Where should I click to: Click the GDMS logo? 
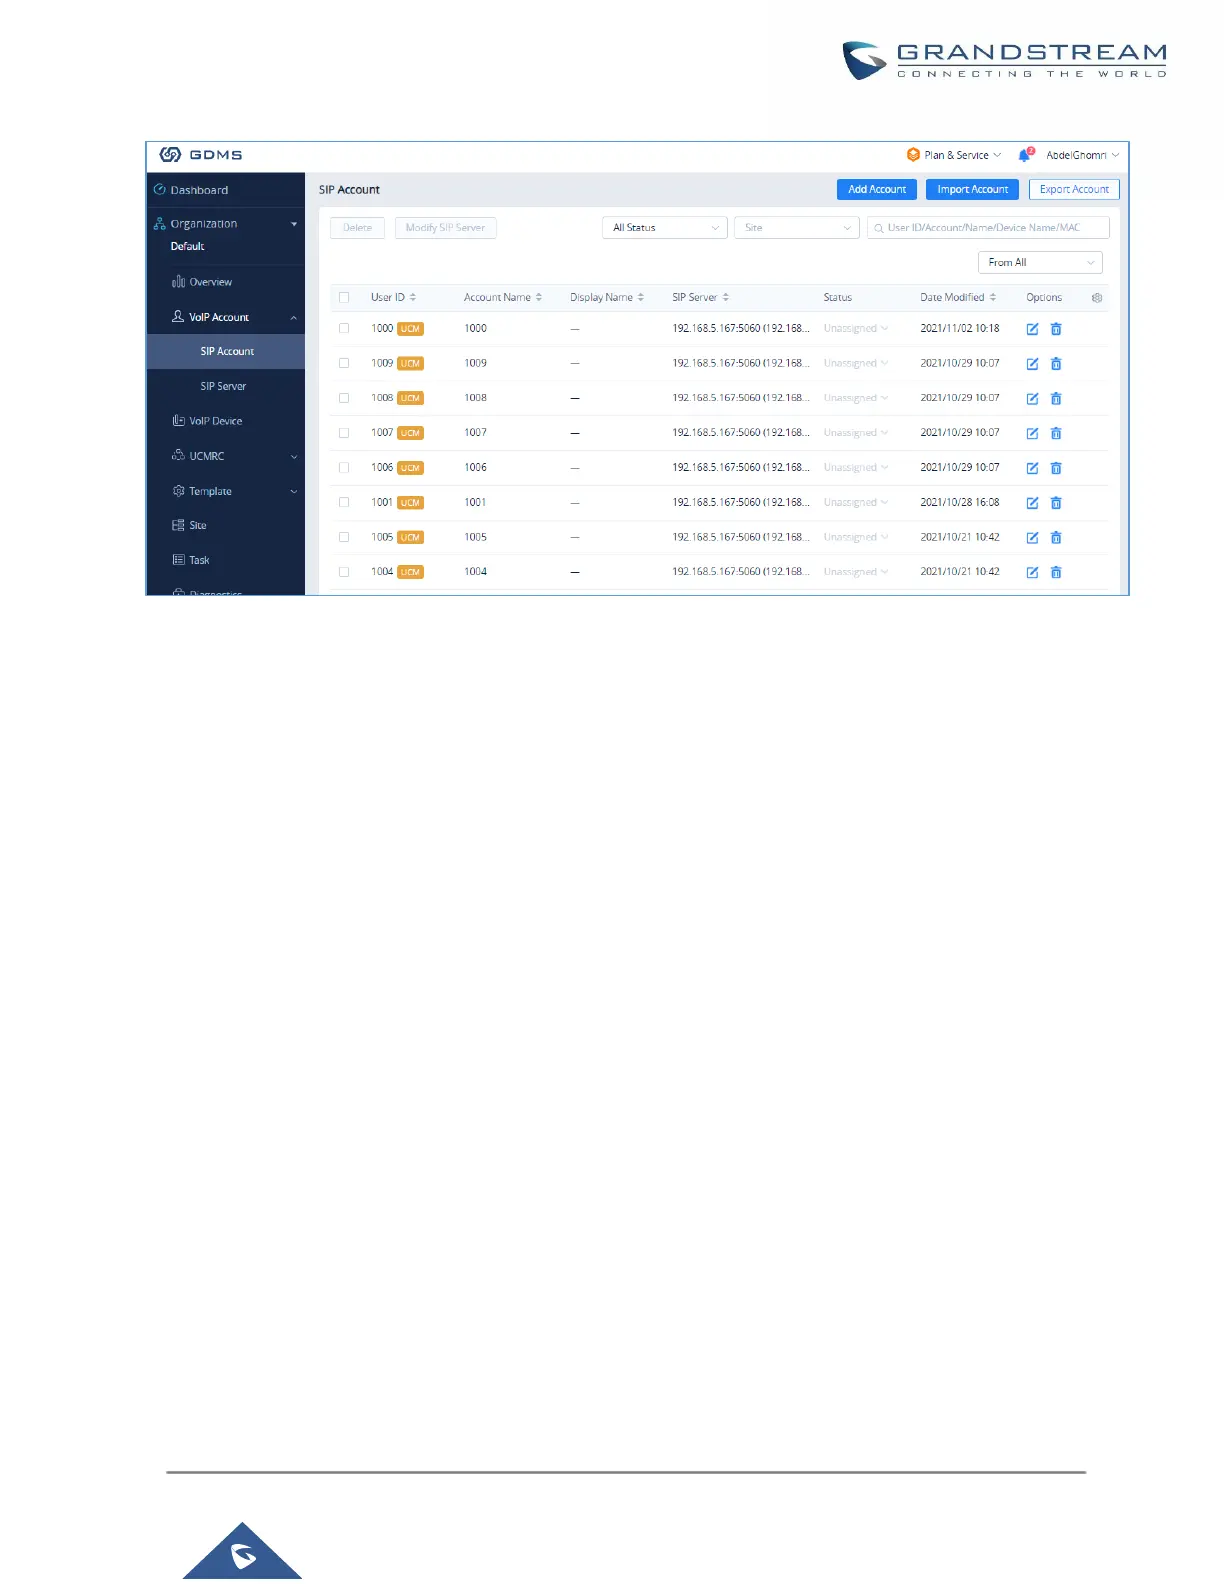[x=201, y=155]
